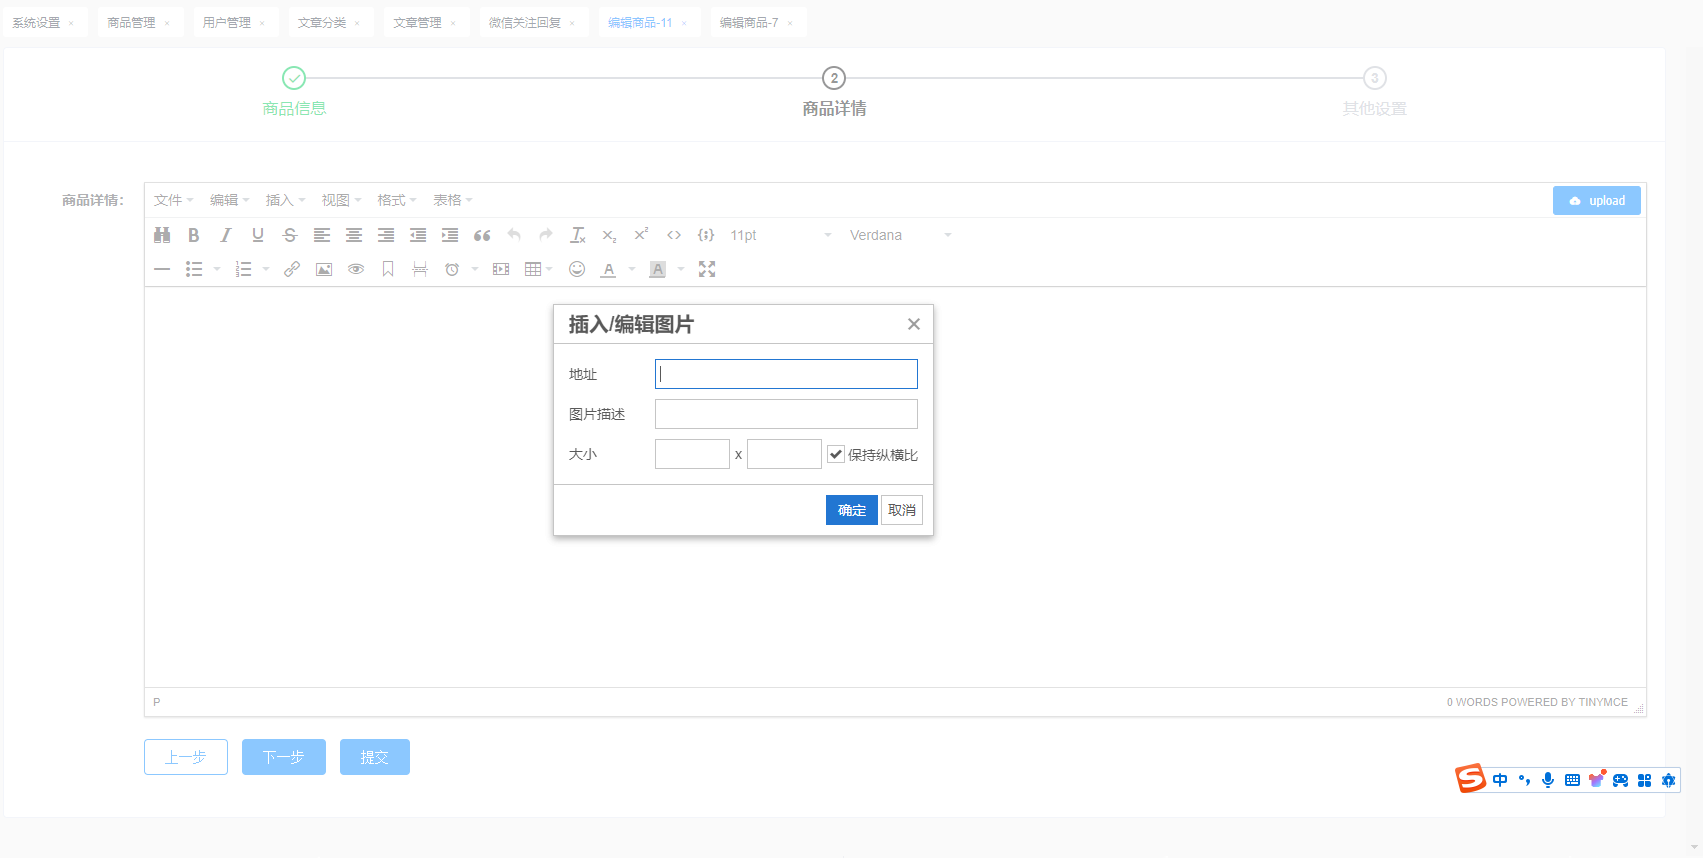Open the 视图 menu
1703x858 pixels.
[342, 200]
